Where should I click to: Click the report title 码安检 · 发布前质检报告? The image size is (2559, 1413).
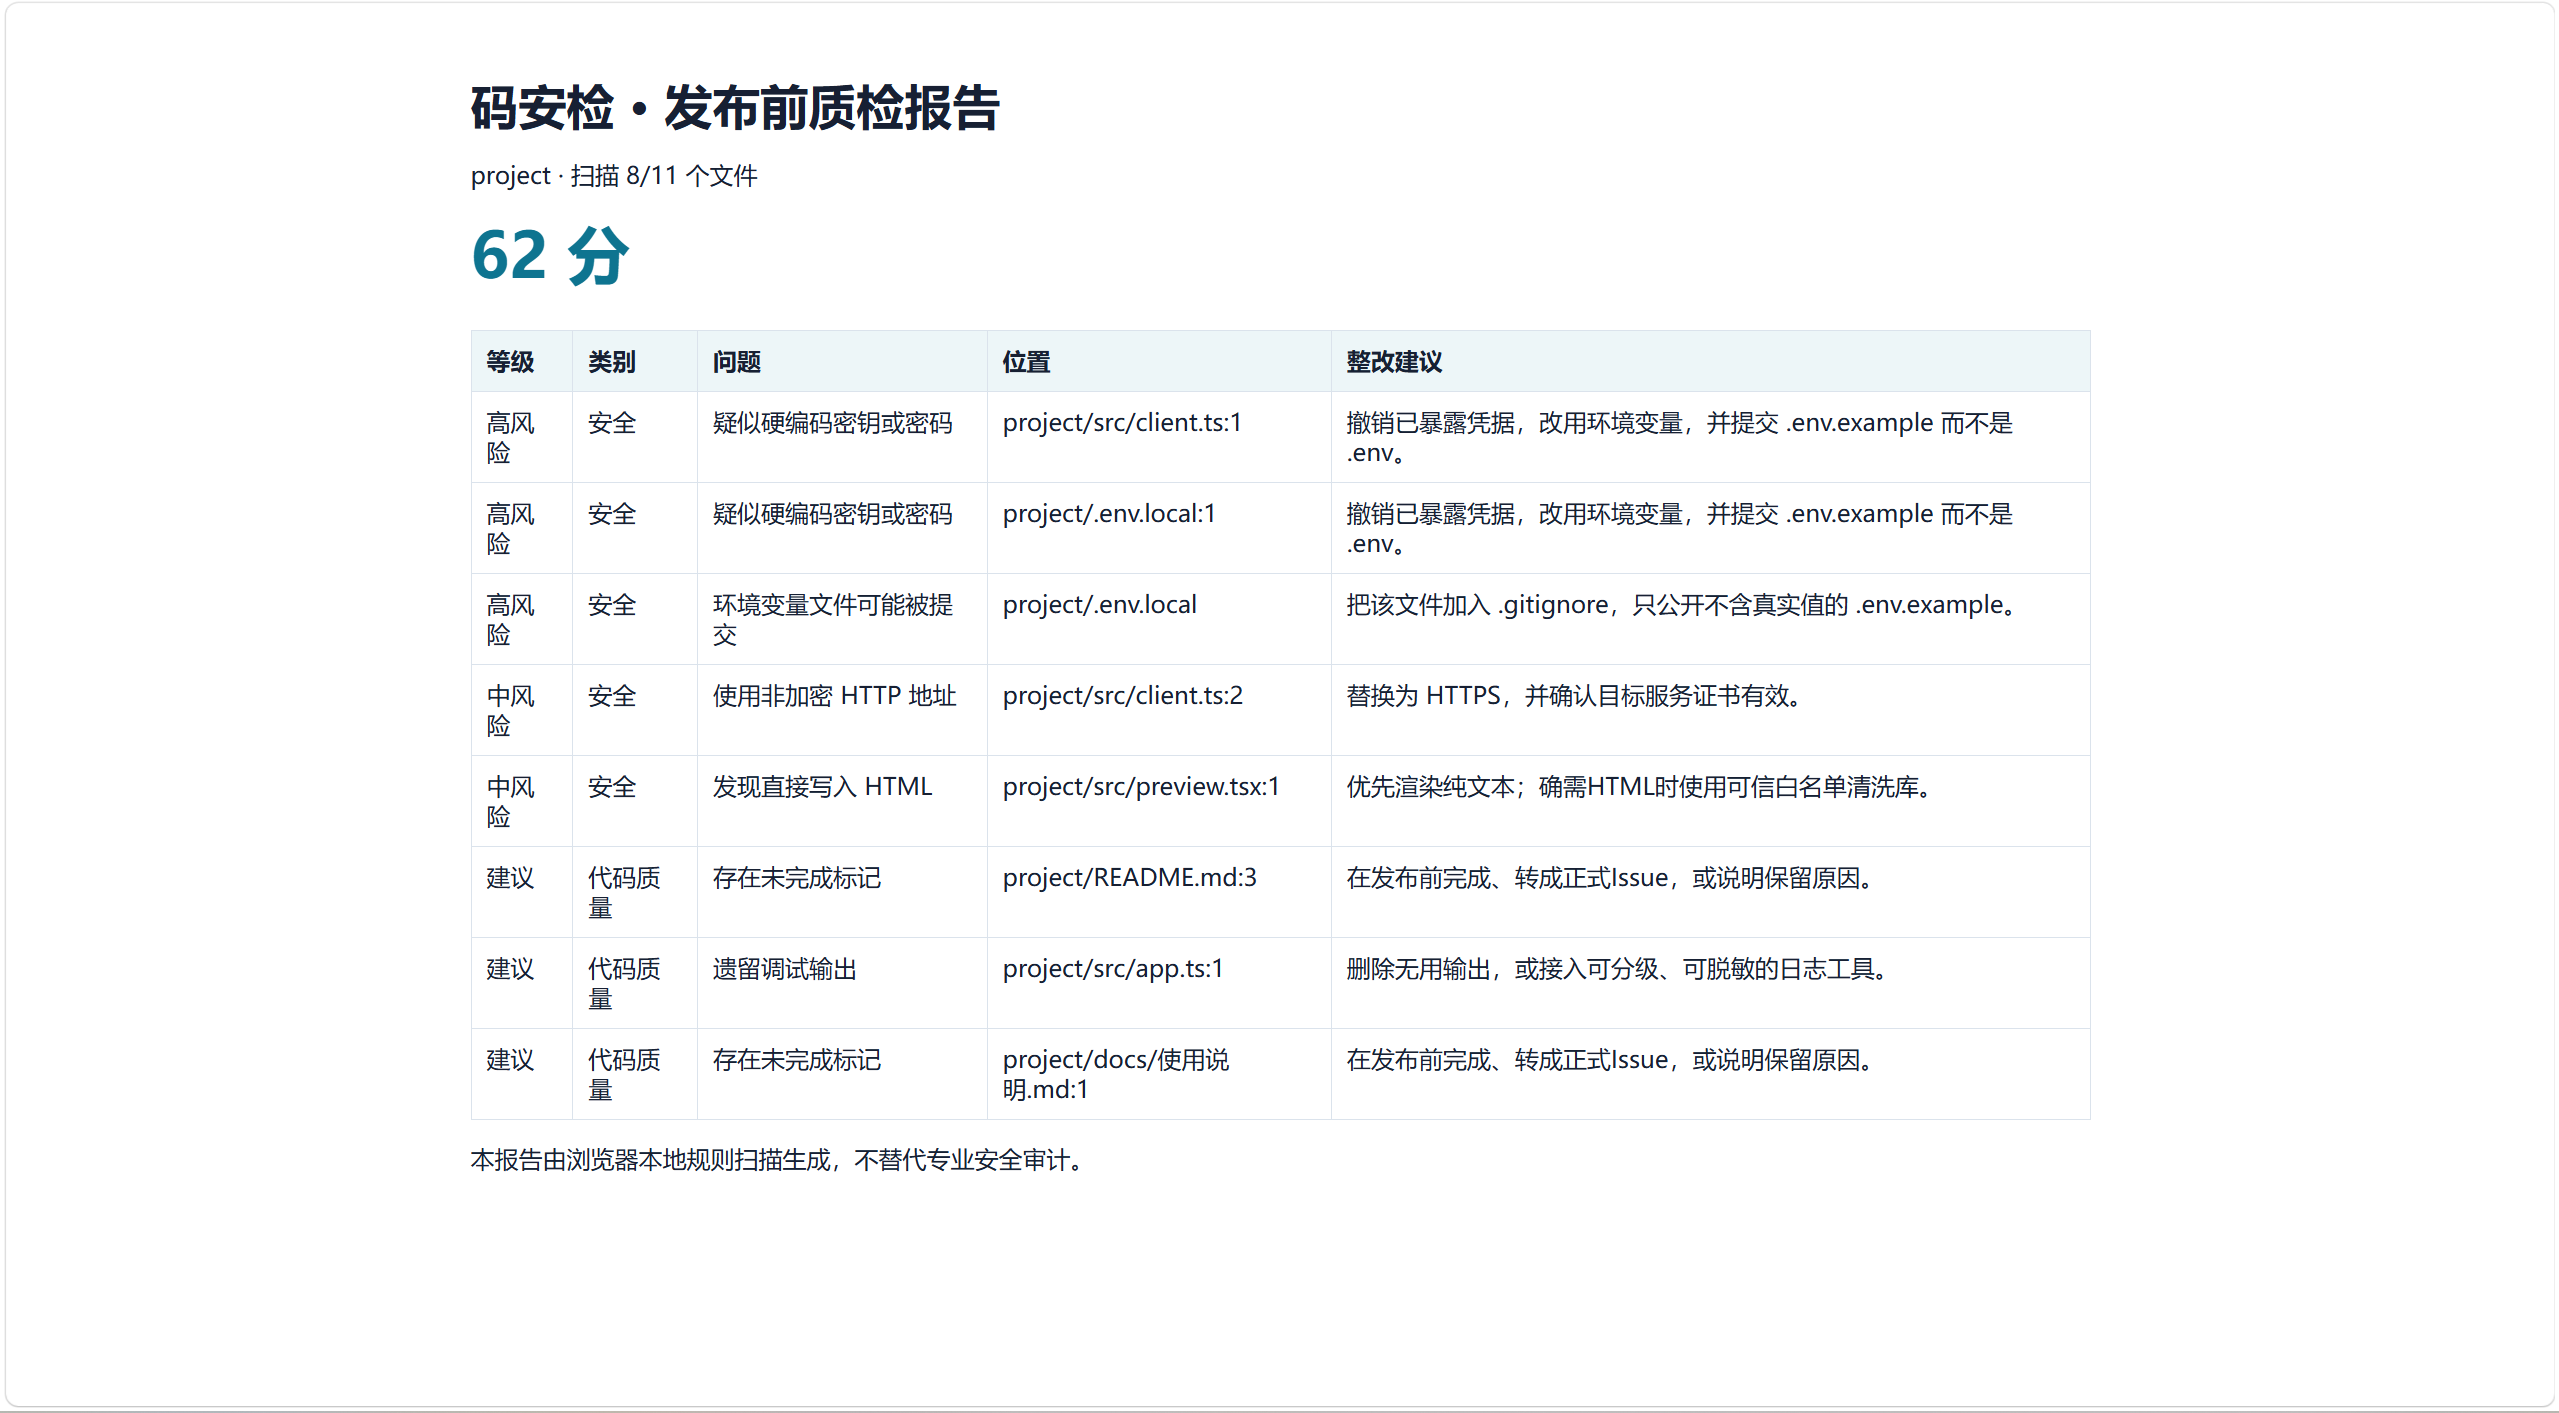(735, 108)
